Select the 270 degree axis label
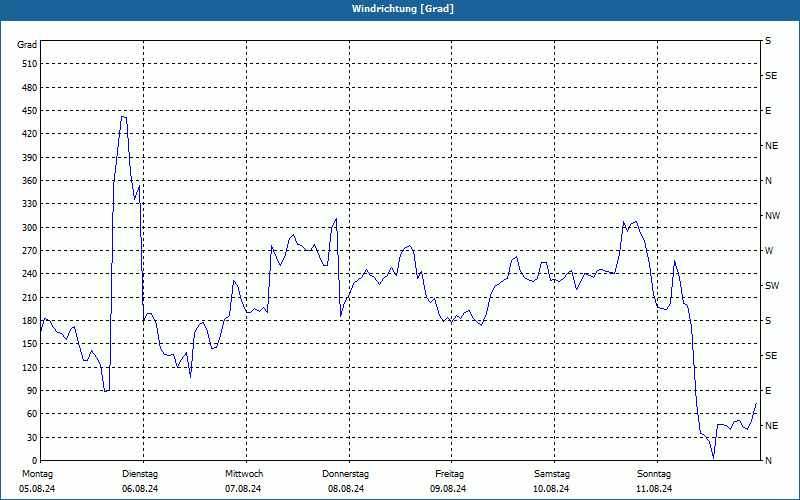 click(29, 251)
